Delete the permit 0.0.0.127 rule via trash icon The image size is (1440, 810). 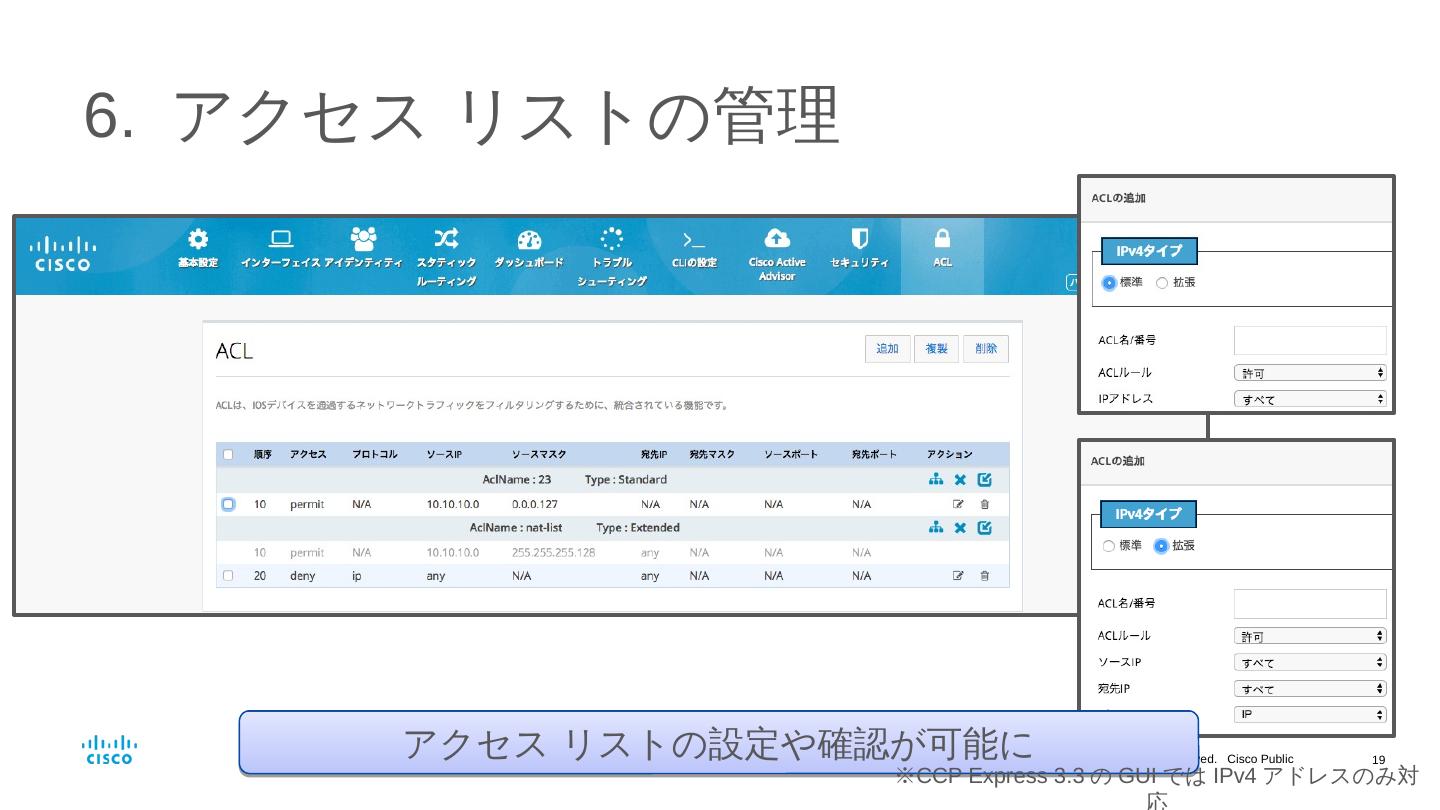point(985,504)
